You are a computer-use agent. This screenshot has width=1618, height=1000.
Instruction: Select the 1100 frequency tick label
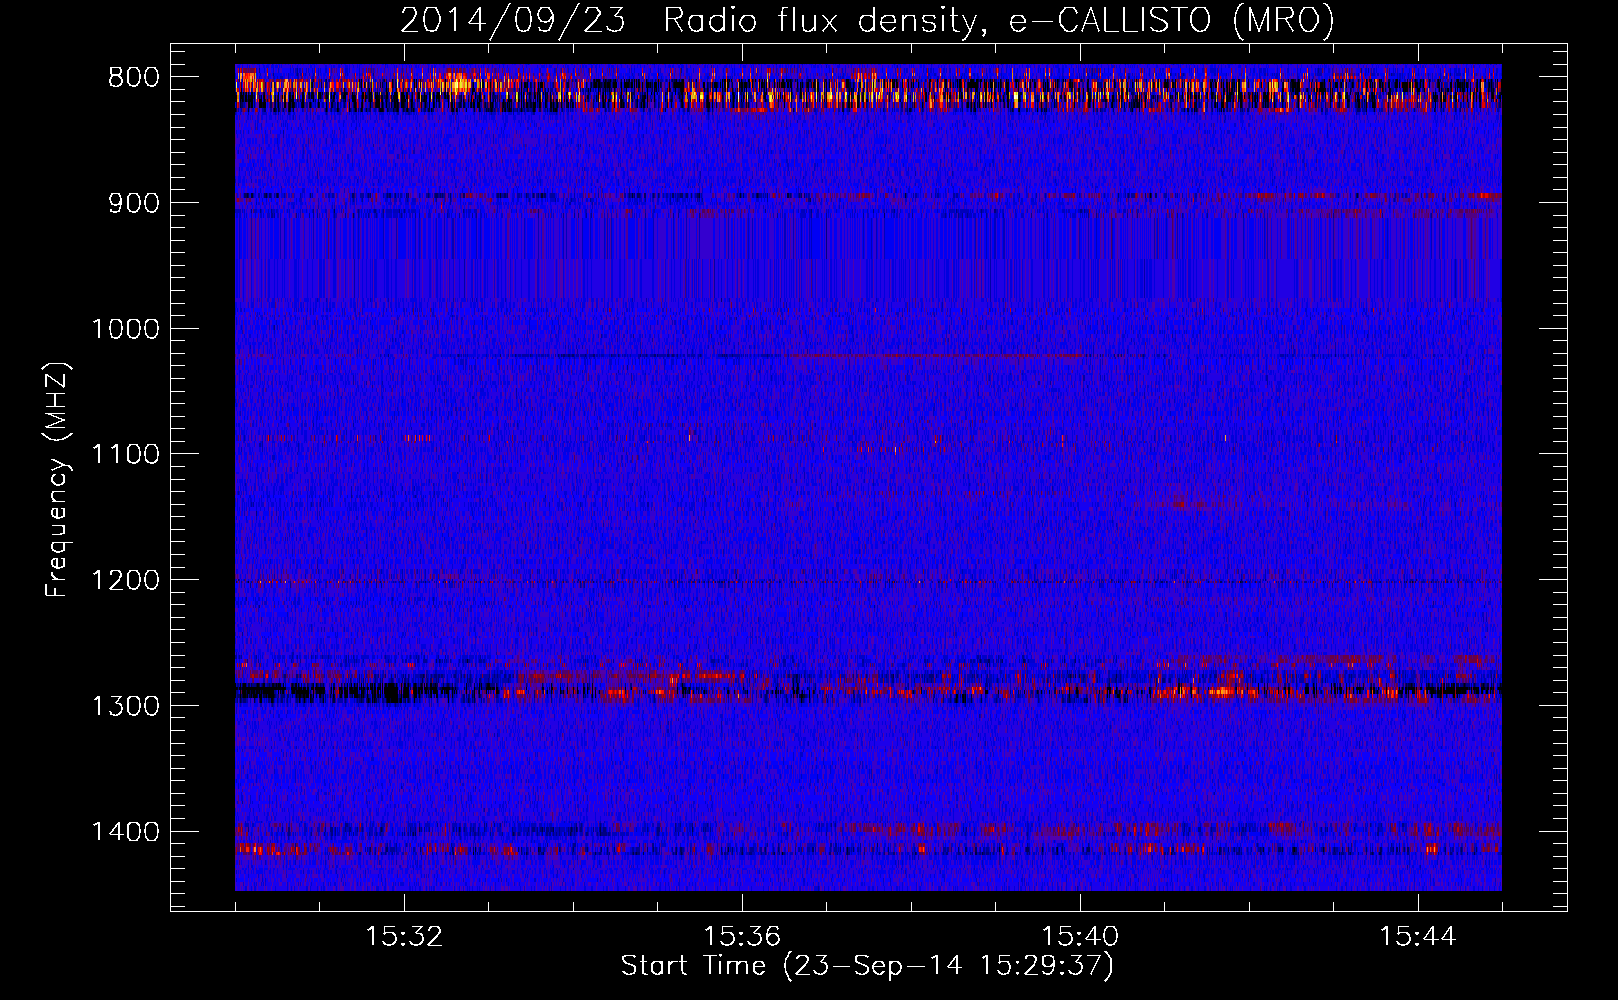(x=125, y=455)
